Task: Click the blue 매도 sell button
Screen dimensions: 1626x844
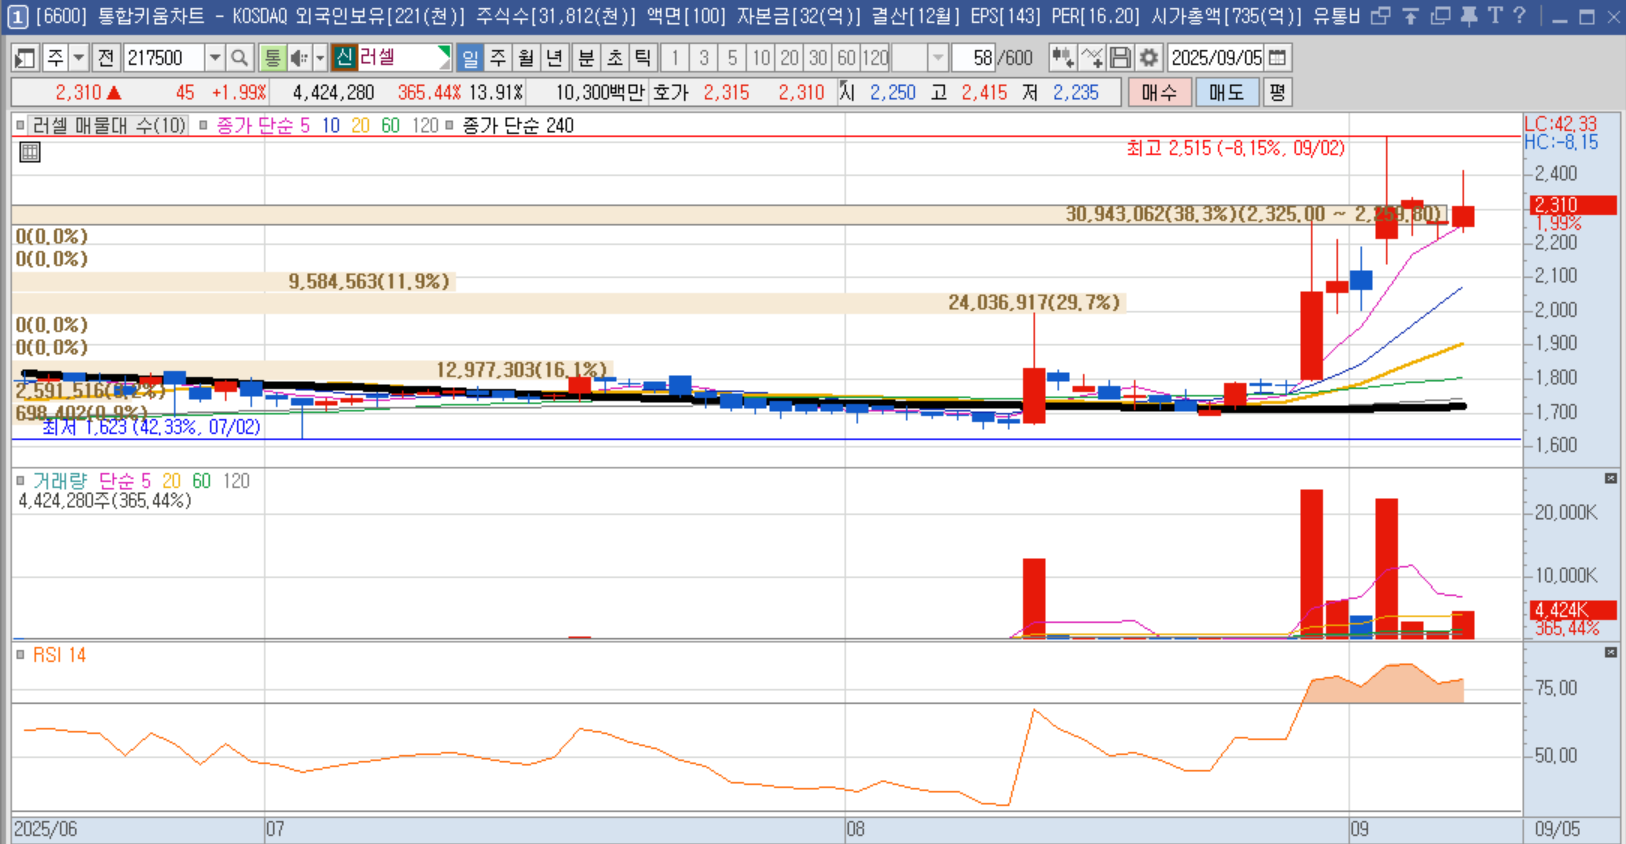Action: pos(1226,93)
